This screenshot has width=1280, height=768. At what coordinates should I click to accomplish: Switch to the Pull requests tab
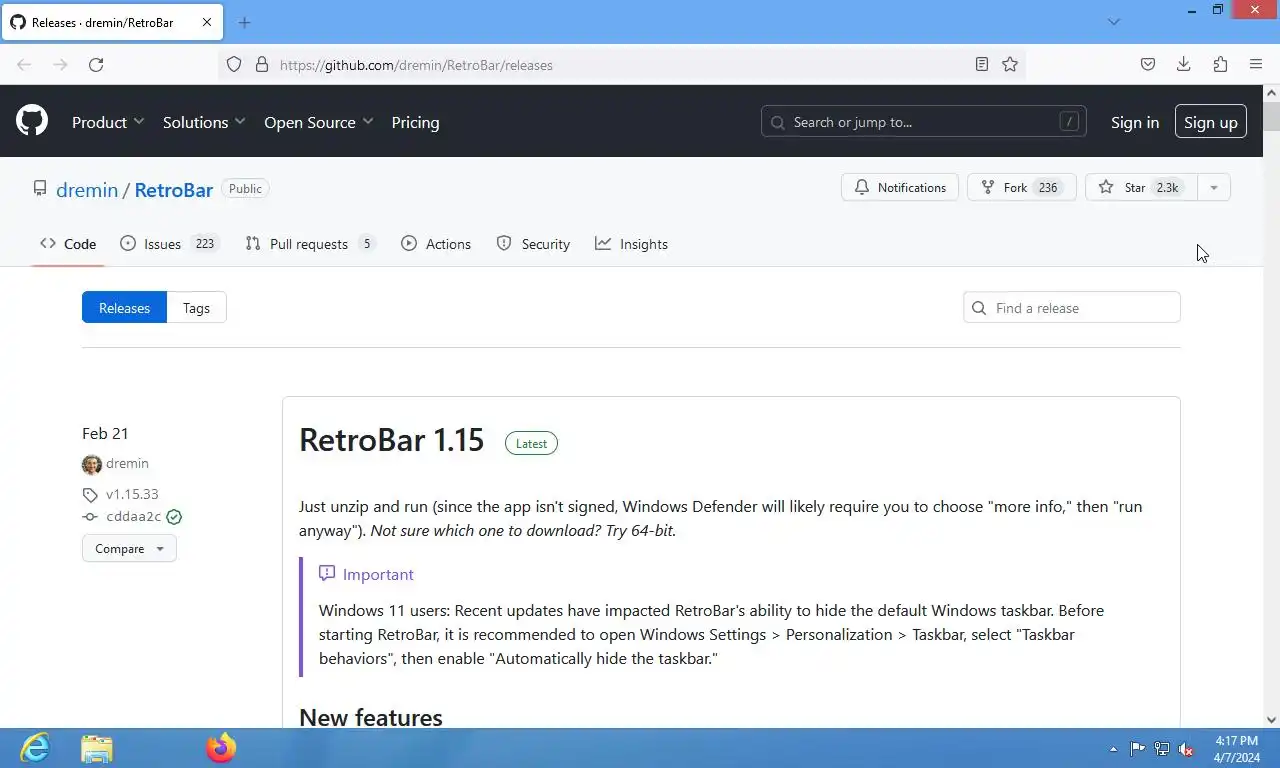point(310,244)
